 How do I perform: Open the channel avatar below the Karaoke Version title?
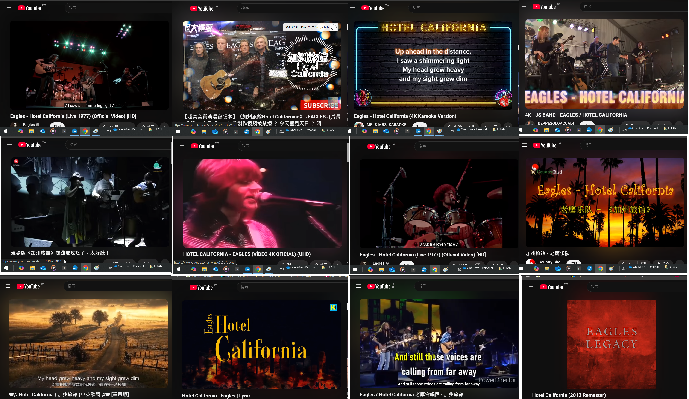[358, 125]
